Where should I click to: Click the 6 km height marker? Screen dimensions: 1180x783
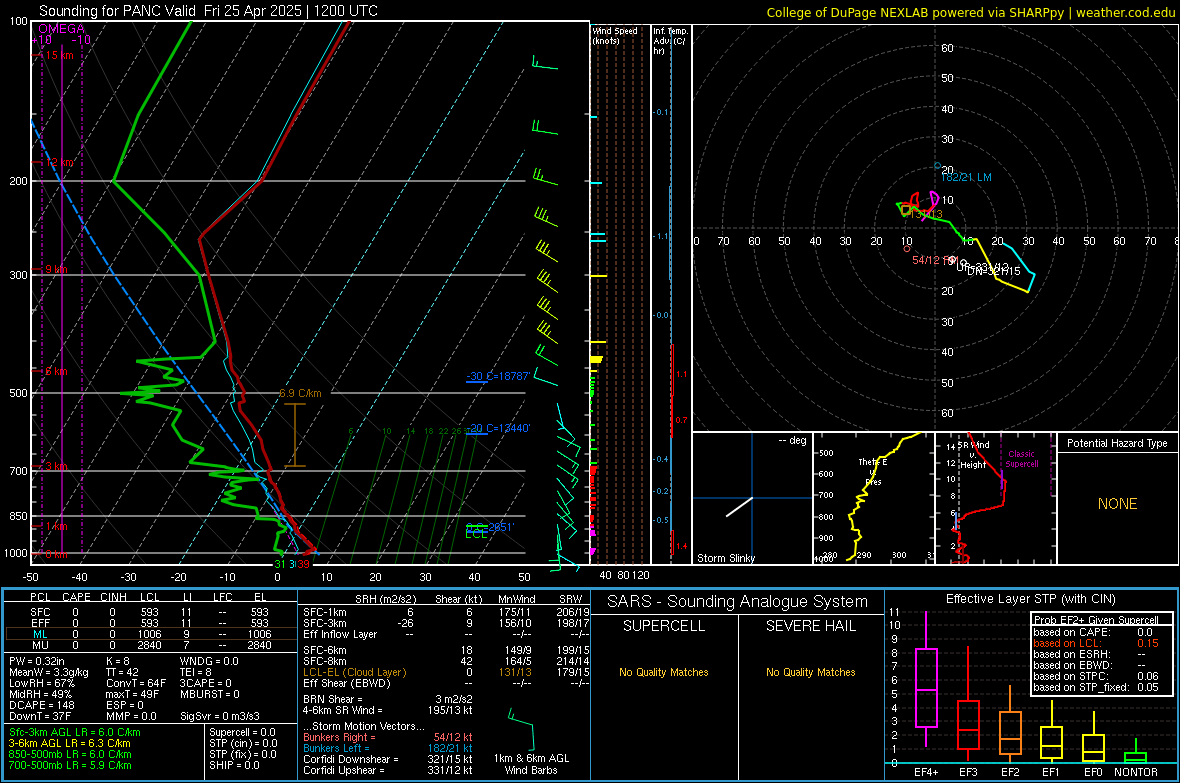pos(56,371)
